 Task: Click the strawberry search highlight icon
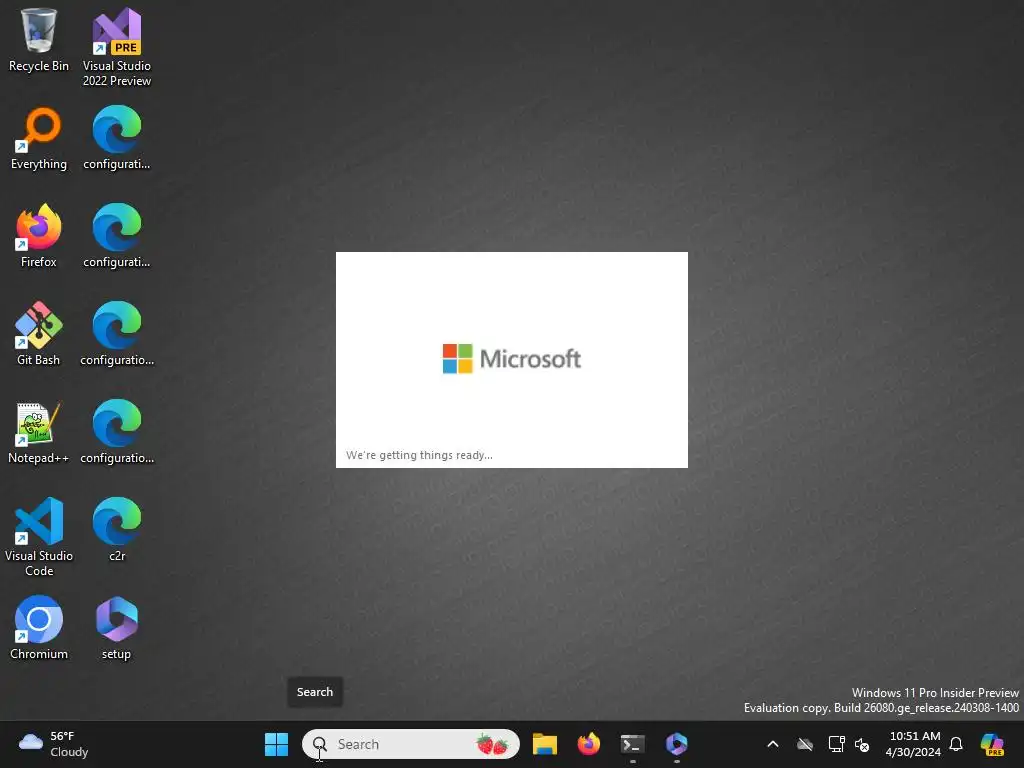coord(492,744)
